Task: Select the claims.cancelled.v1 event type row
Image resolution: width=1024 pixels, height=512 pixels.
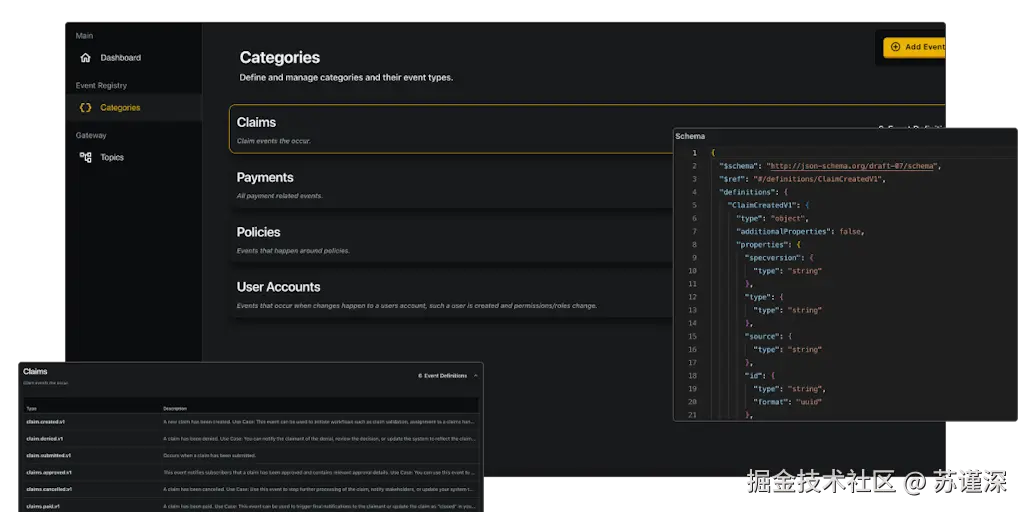Action: point(251,489)
